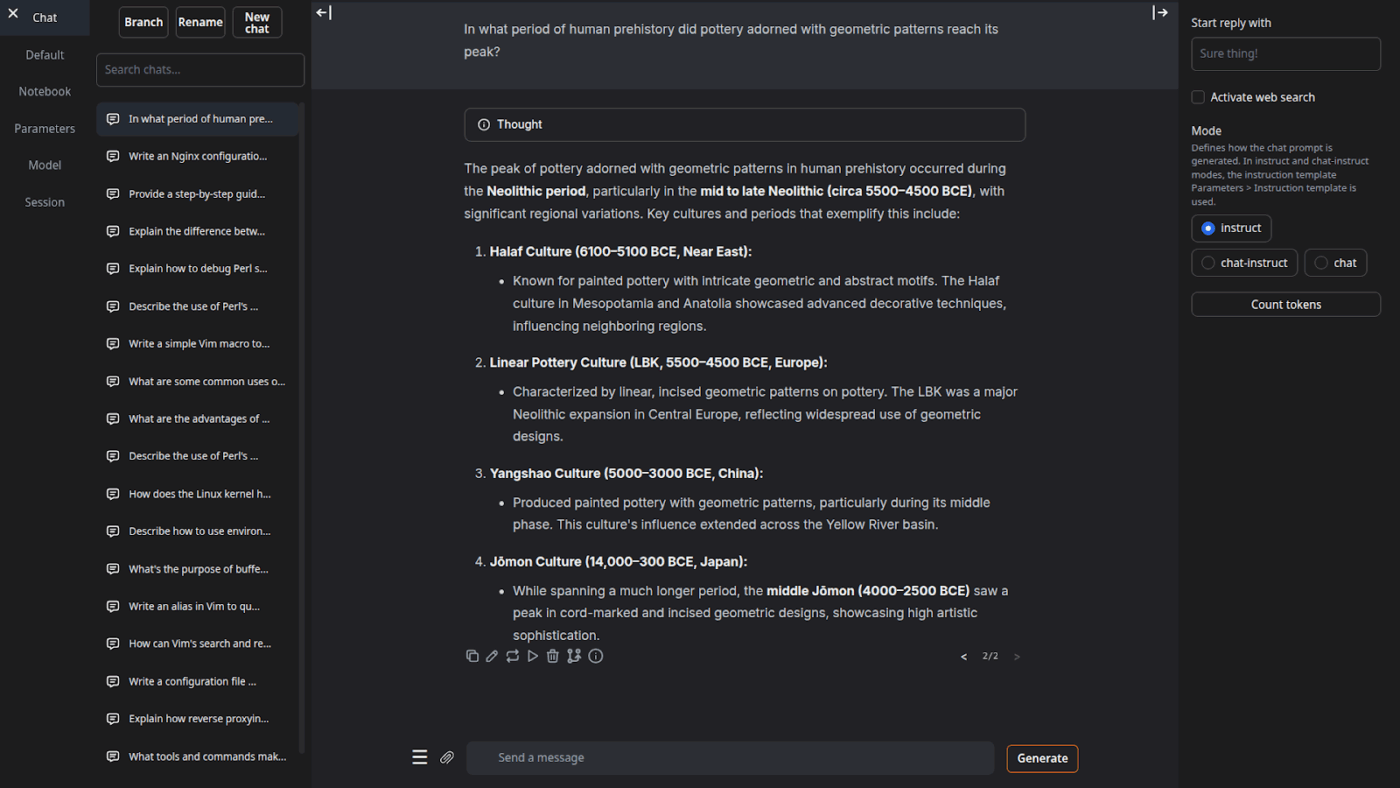This screenshot has height=788, width=1400.
Task: Copy the response with the copy icon
Action: (472, 656)
